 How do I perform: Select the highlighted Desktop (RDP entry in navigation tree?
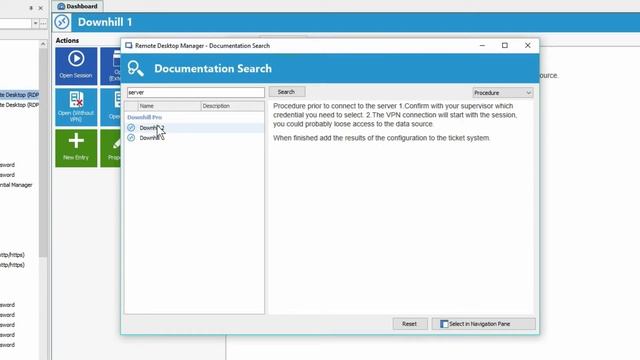pyautogui.click(x=19, y=95)
